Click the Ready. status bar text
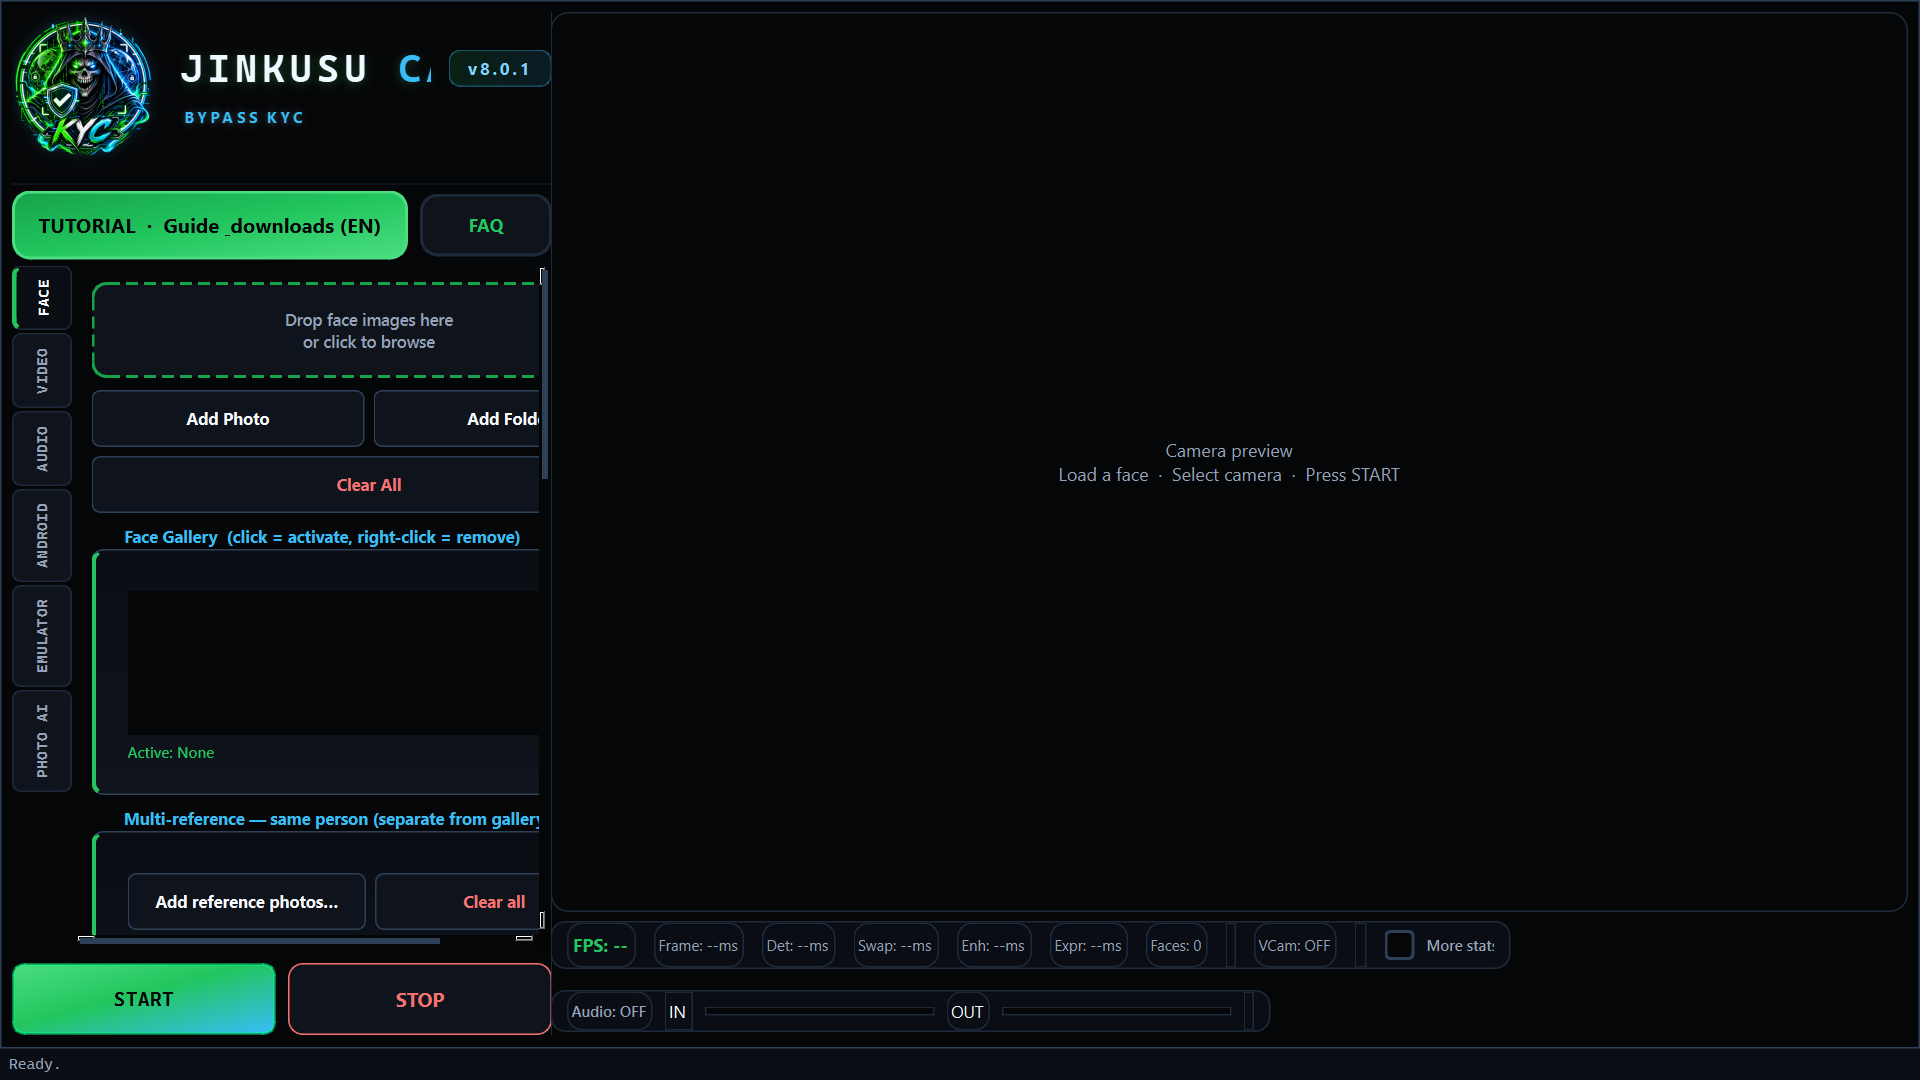Screen dimensions: 1920x1080 click(x=35, y=1064)
